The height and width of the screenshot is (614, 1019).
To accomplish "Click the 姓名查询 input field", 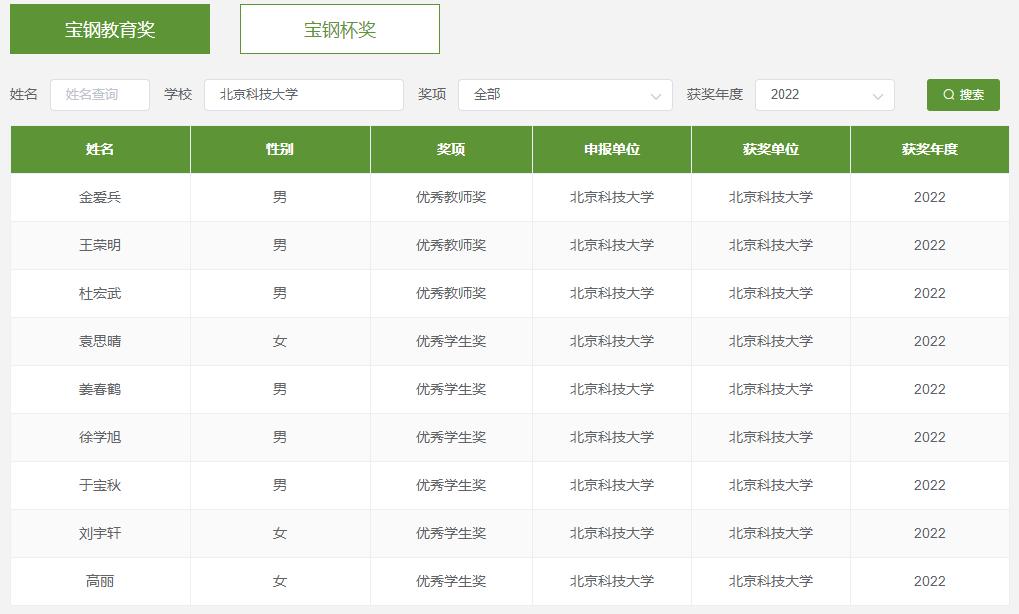I will (100, 94).
